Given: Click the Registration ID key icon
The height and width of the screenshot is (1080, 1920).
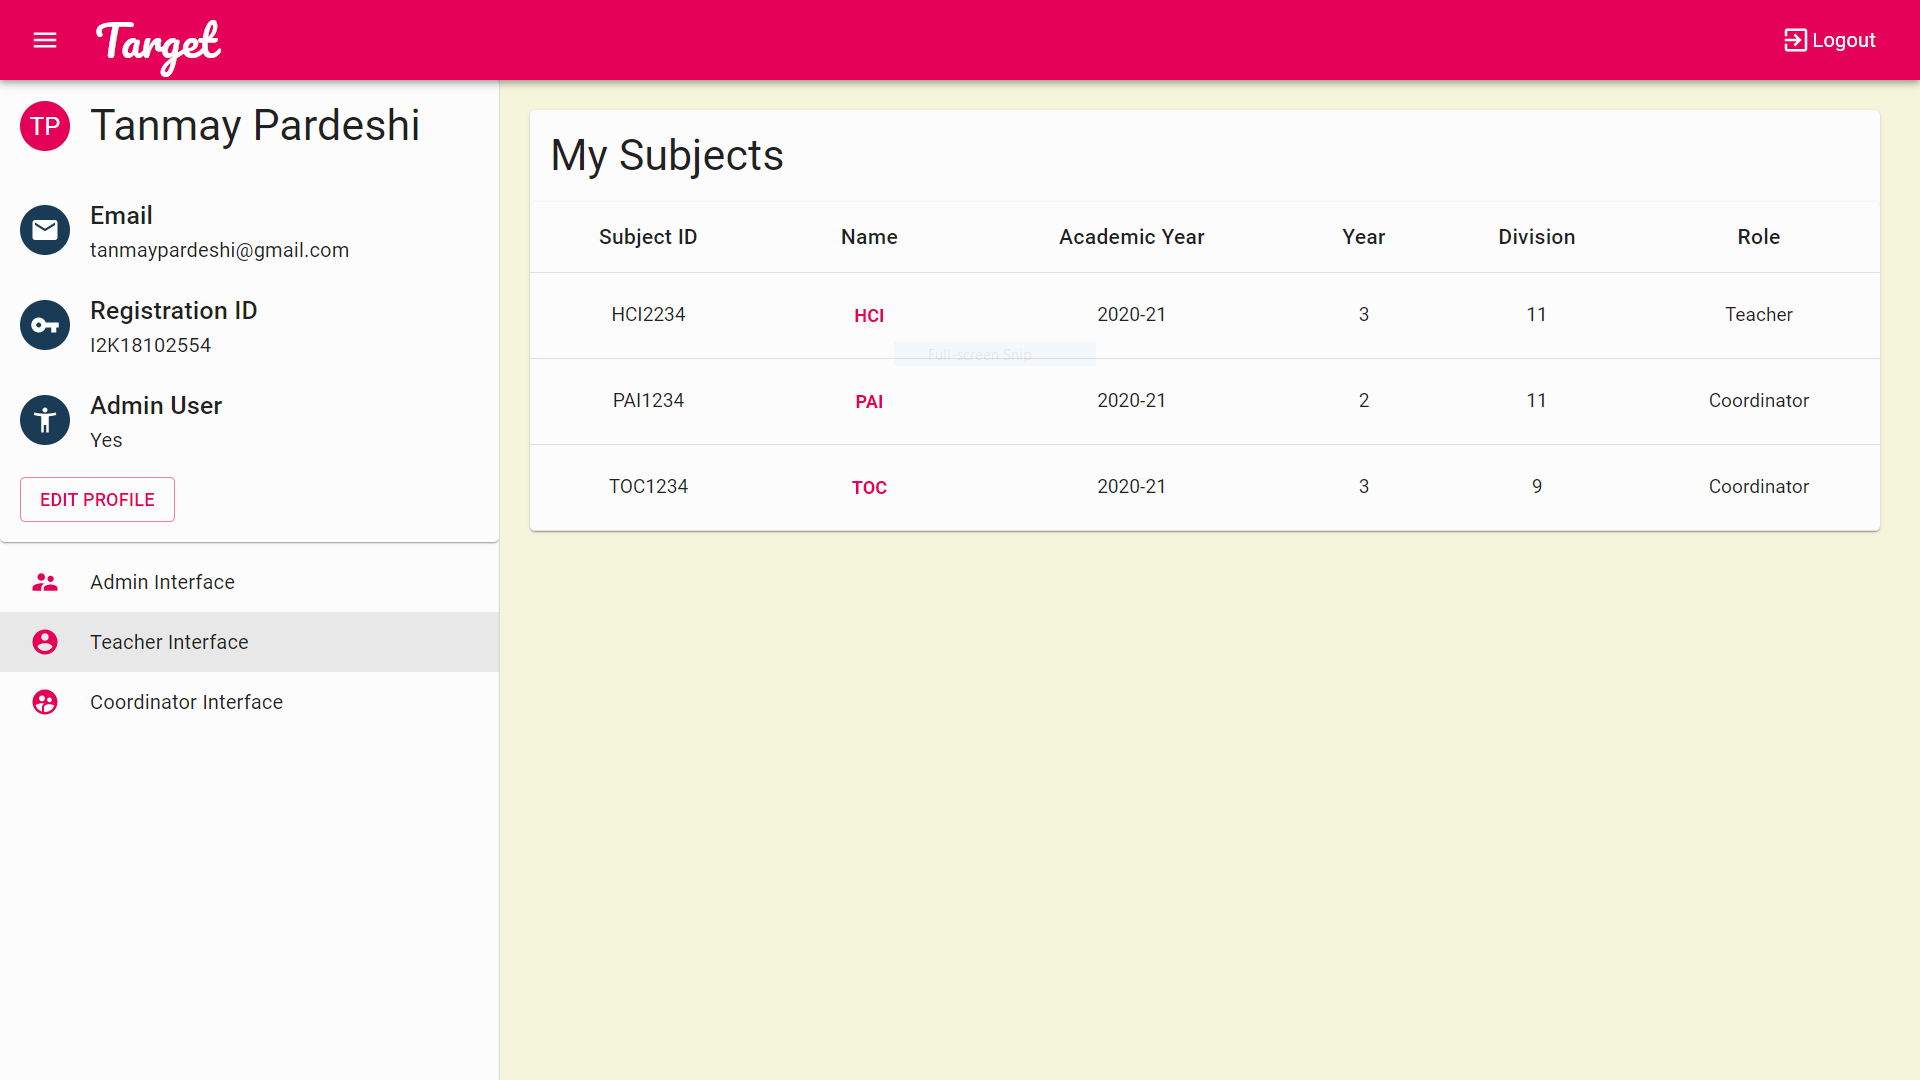Looking at the screenshot, I should [x=45, y=325].
